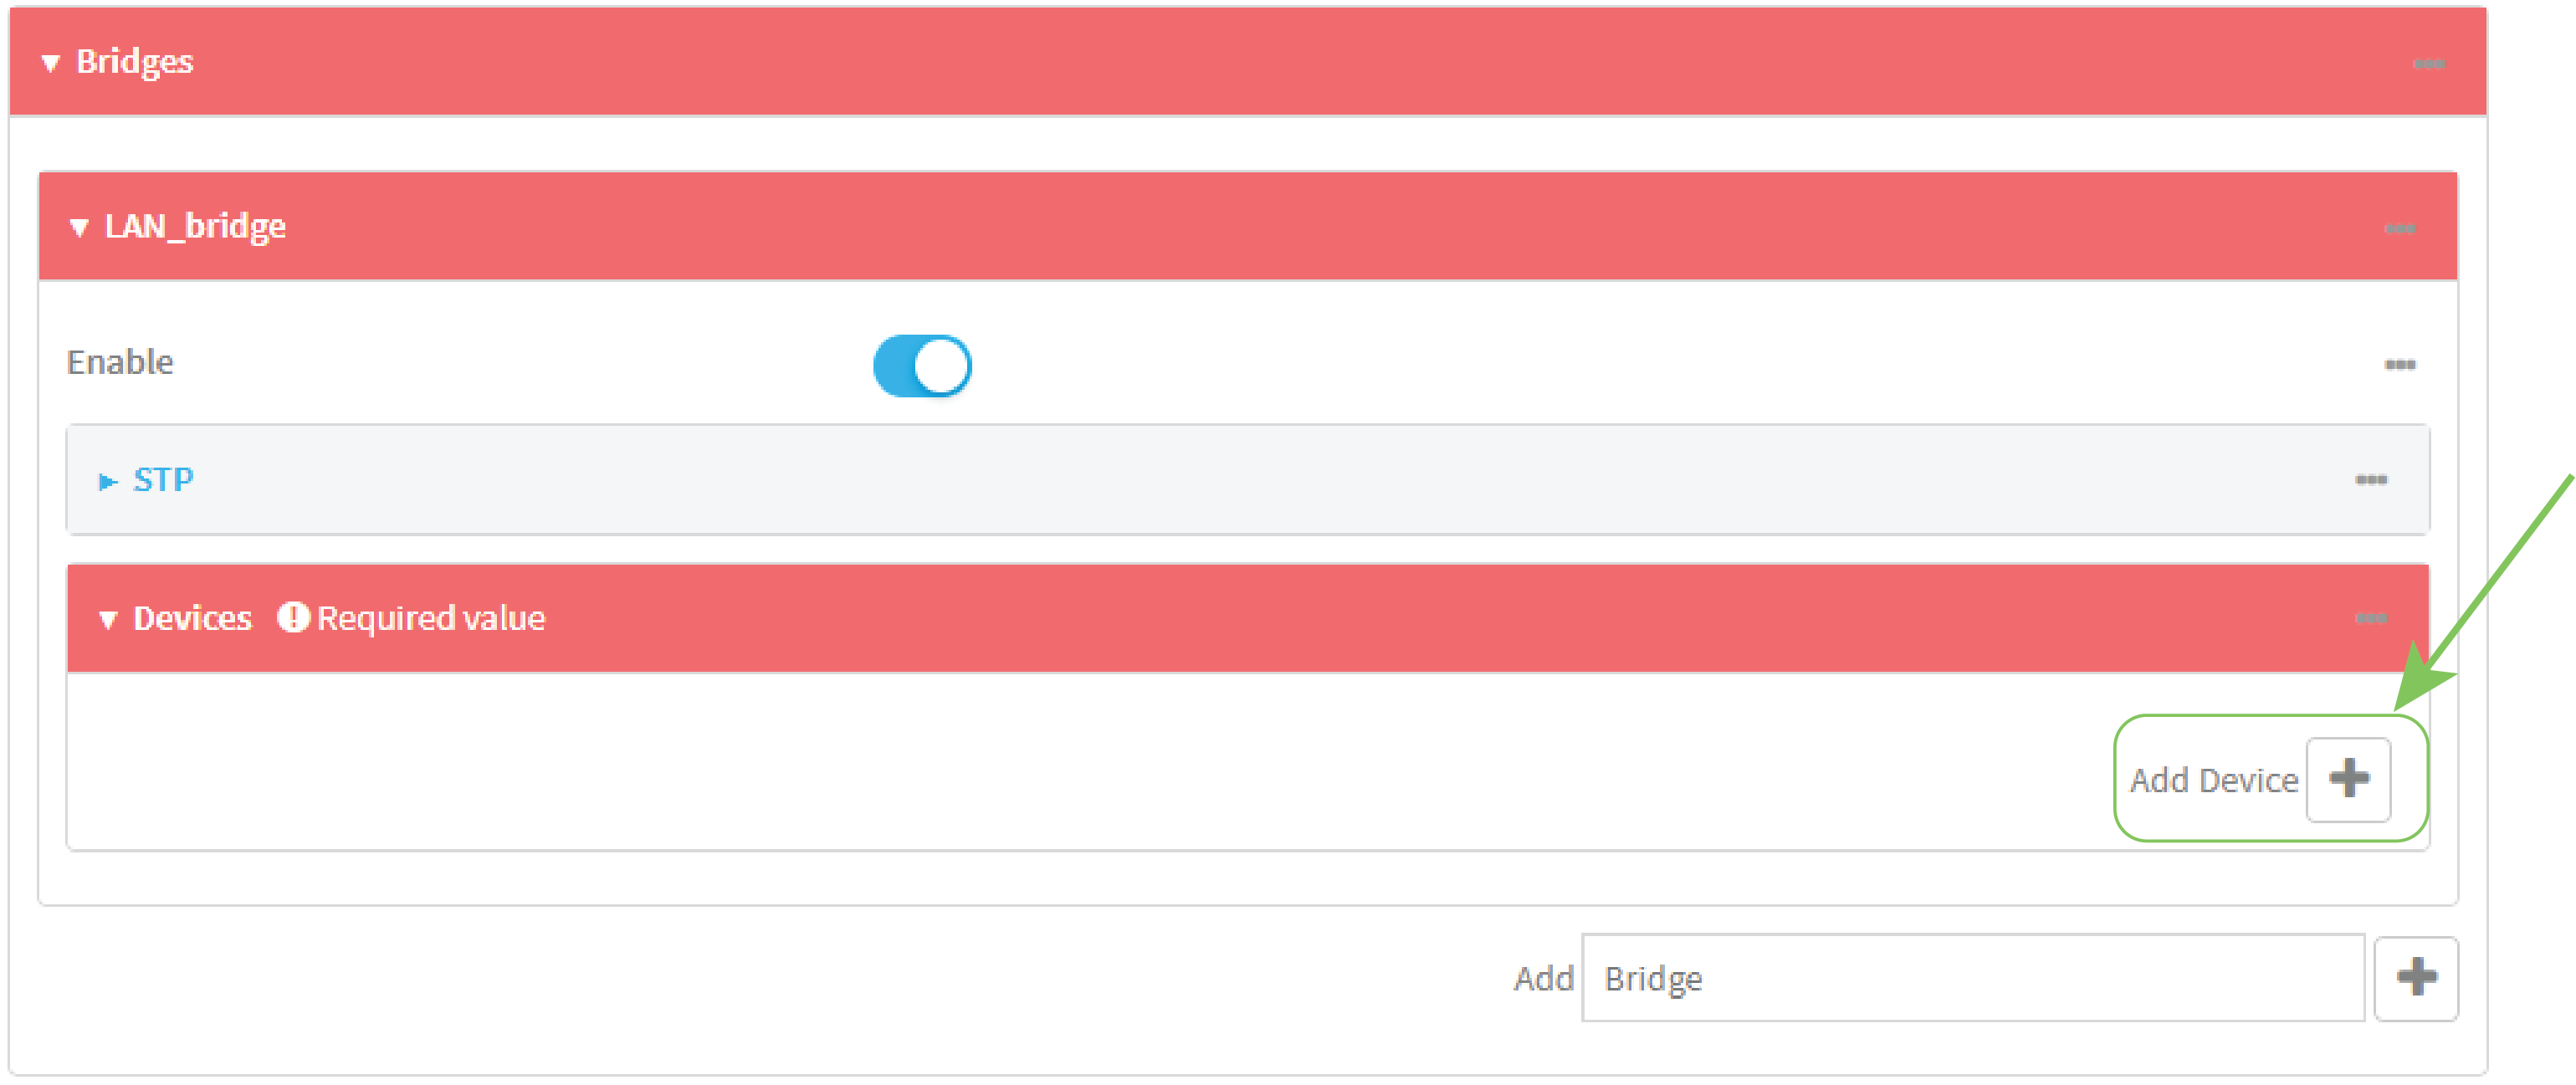
Task: Click the plus icon beside Add Device
Action: [x=2348, y=779]
